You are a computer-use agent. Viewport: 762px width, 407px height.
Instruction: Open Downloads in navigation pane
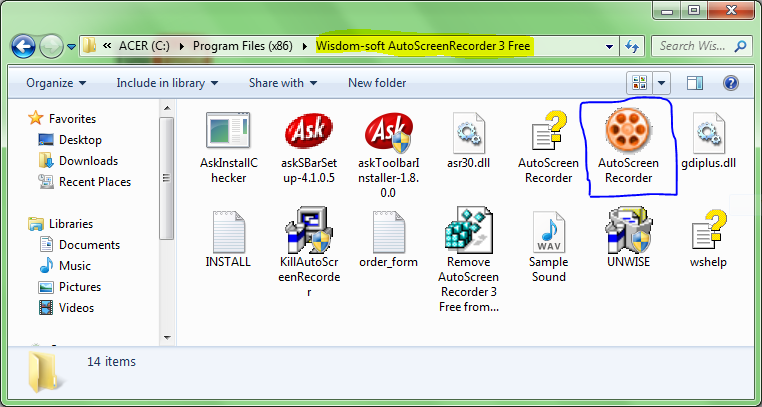point(88,161)
